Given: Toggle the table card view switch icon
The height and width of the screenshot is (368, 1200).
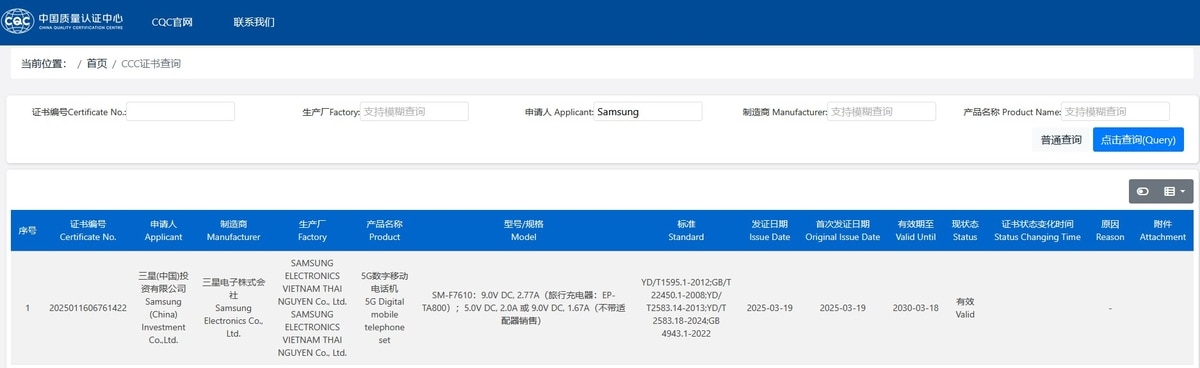Looking at the screenshot, I should coord(1142,191).
